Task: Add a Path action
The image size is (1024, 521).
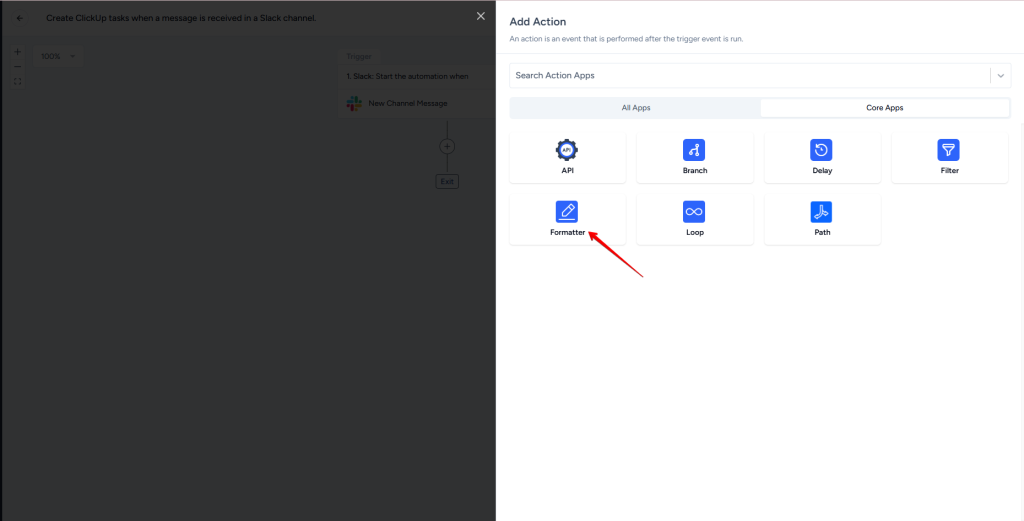Action: click(821, 219)
